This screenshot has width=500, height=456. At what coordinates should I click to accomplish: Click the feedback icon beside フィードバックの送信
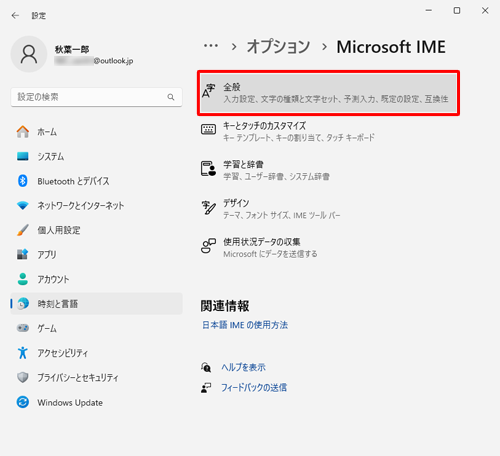[x=206, y=388]
